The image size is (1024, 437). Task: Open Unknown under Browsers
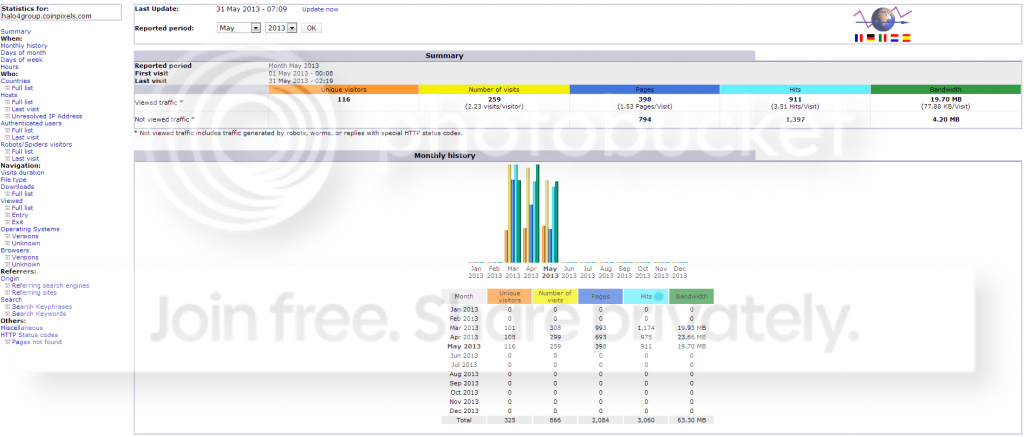pos(25,264)
